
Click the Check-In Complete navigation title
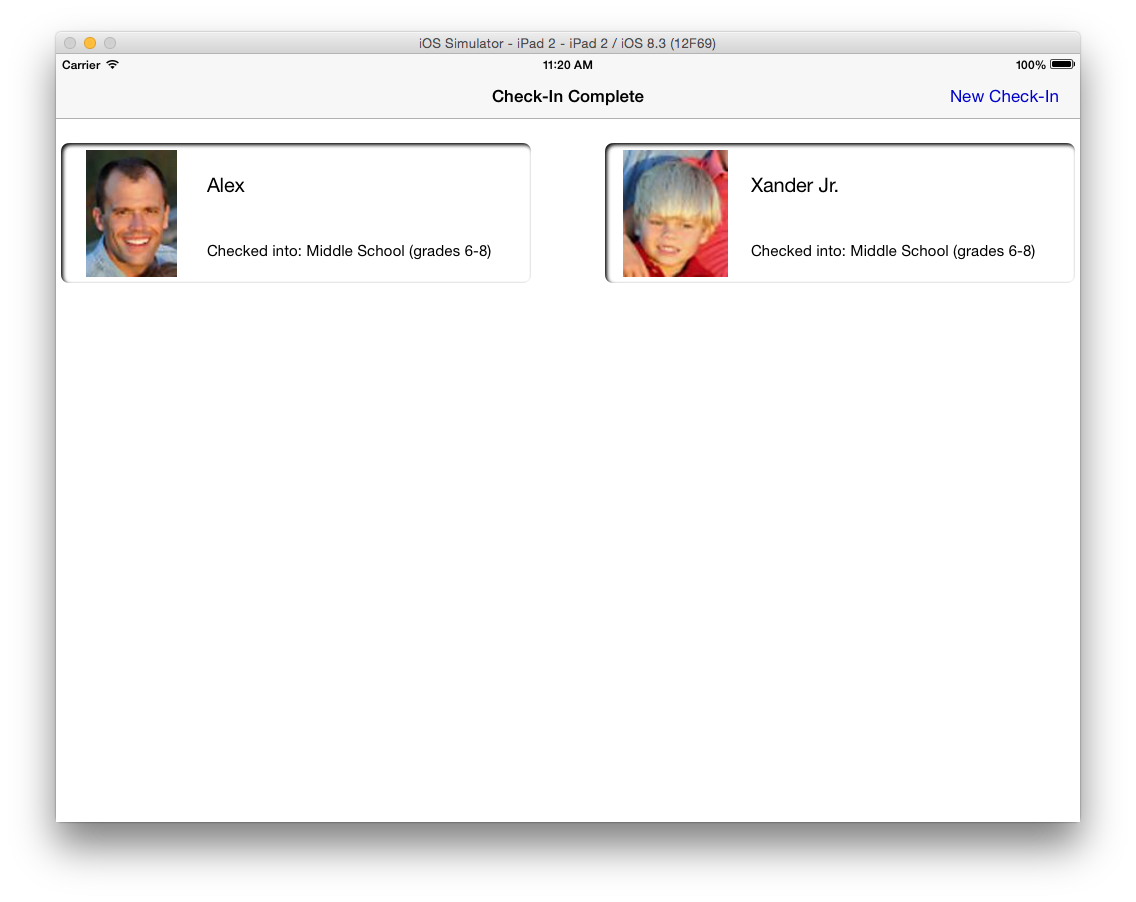click(567, 97)
